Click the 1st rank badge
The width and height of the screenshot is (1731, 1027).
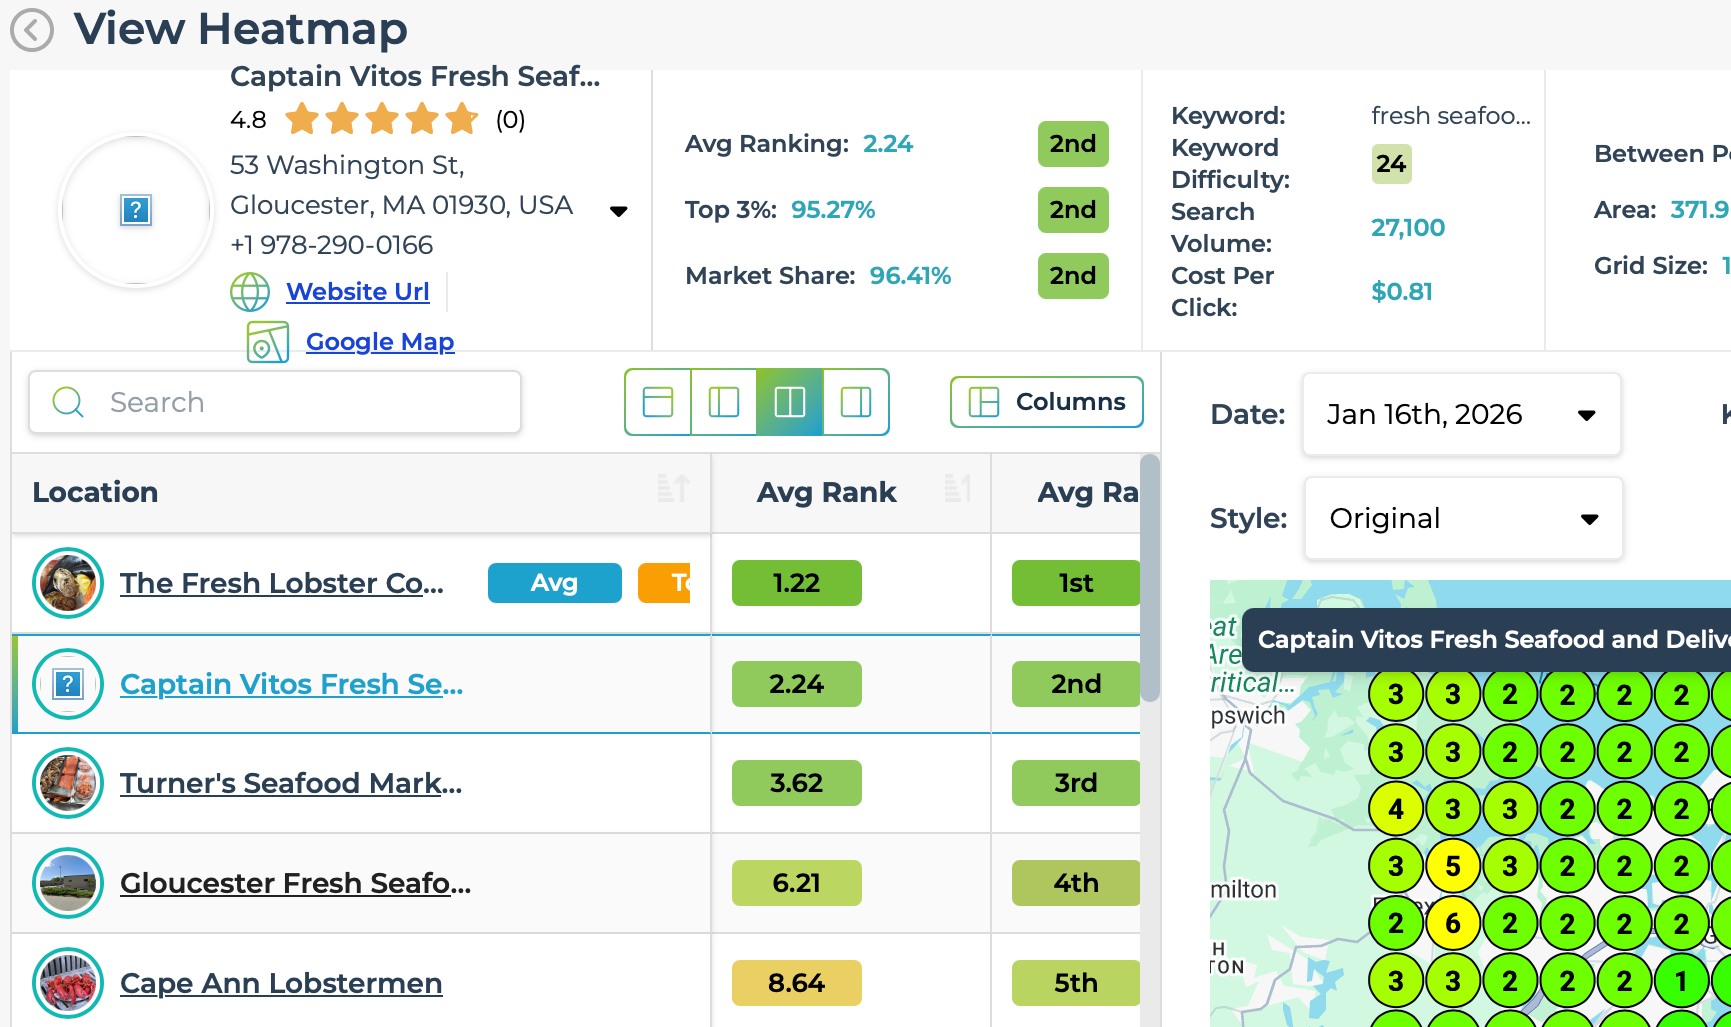(1076, 583)
